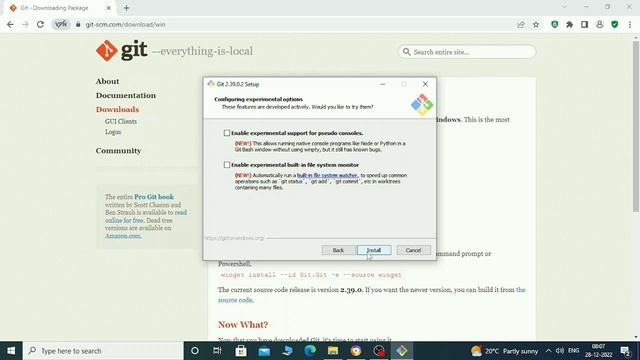
Task: Reload the git-scm page
Action: coord(40,24)
